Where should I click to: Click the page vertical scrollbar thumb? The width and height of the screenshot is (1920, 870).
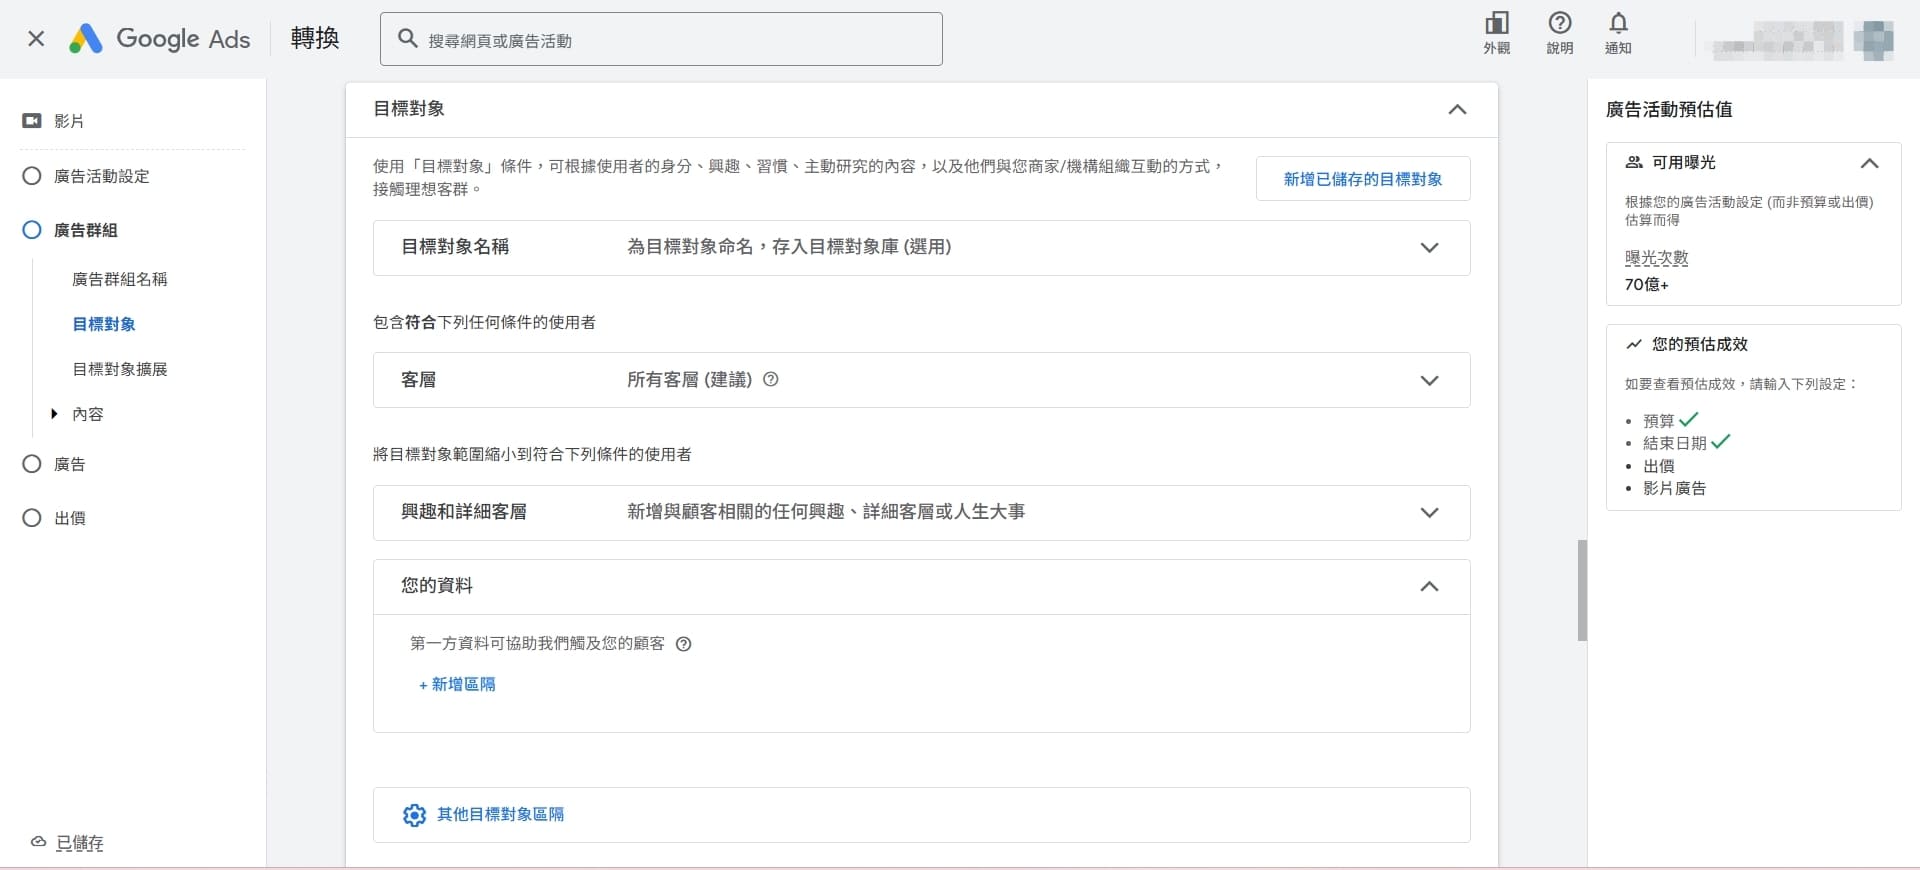(x=1582, y=590)
